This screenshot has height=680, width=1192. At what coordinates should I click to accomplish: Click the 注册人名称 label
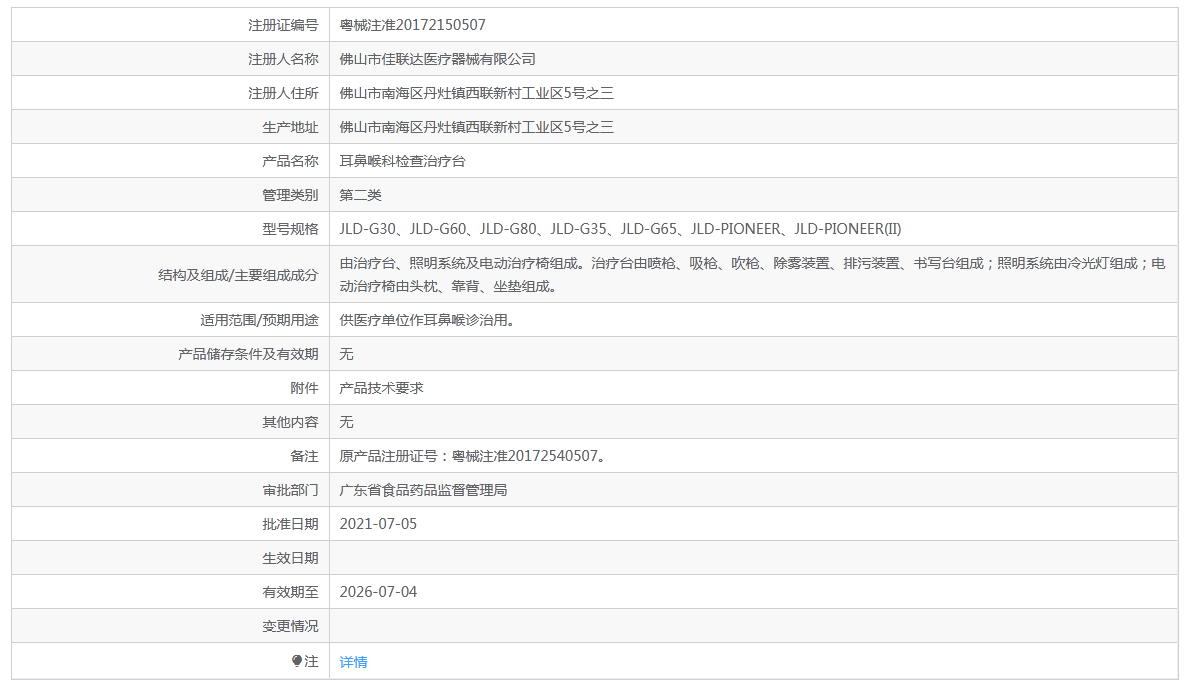(283, 59)
